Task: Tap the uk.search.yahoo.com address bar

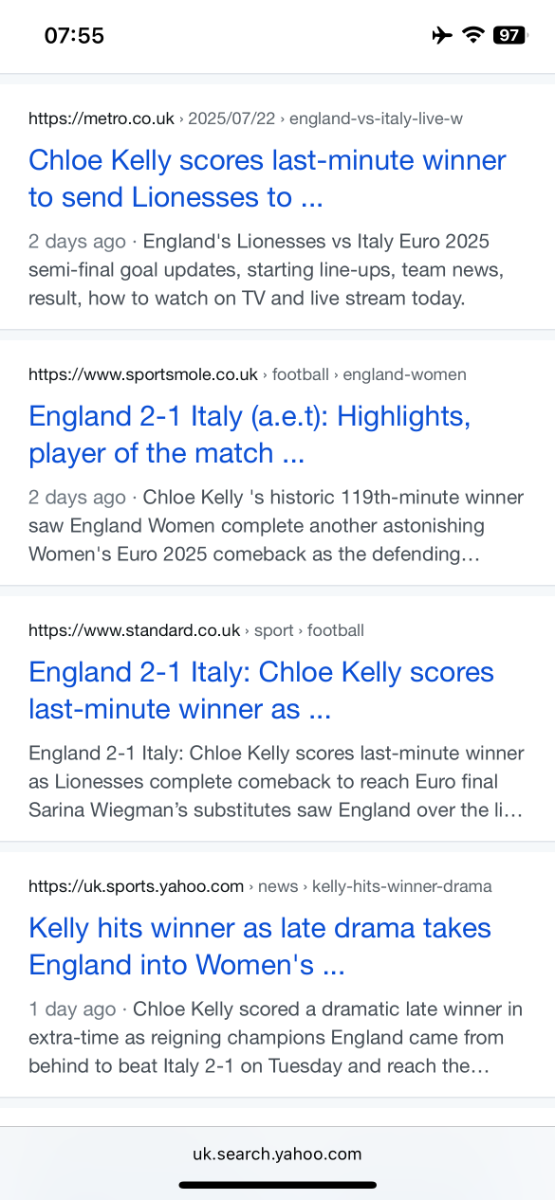Action: click(277, 1154)
